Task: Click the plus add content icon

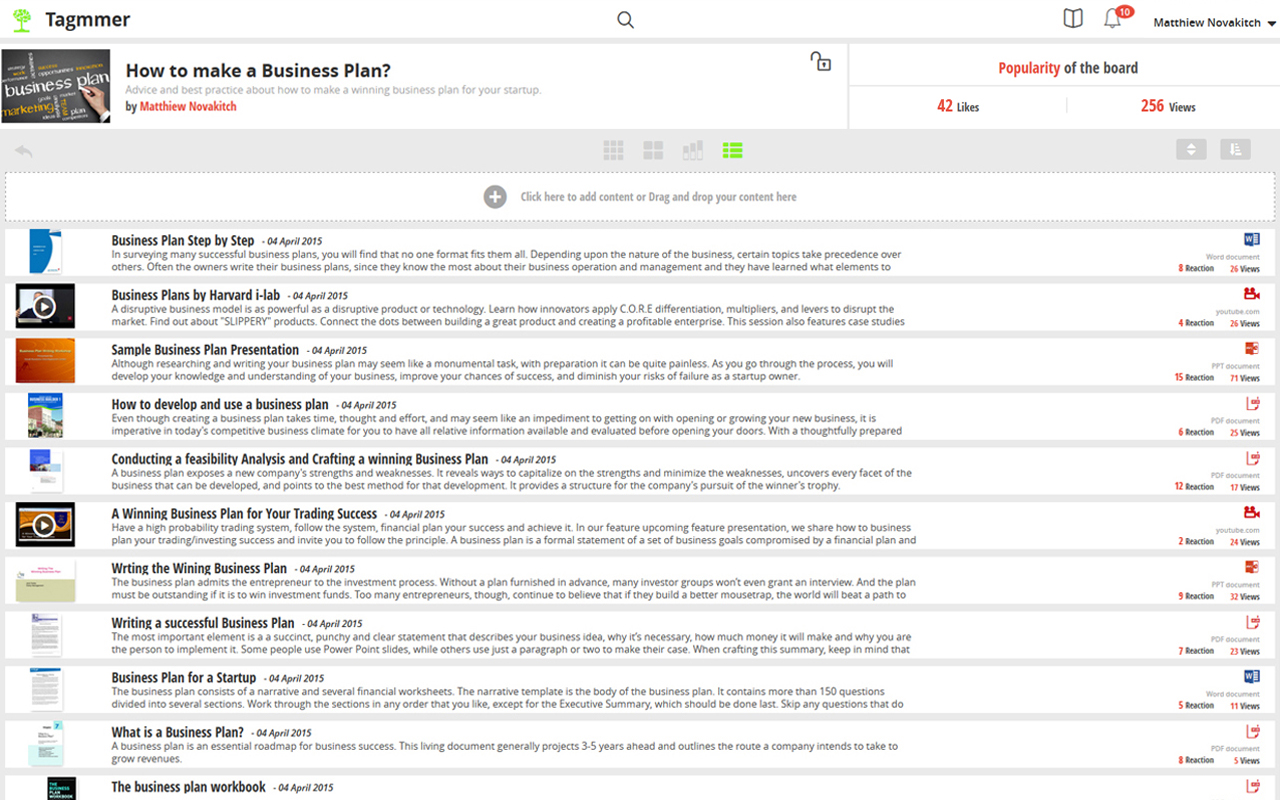Action: click(495, 197)
